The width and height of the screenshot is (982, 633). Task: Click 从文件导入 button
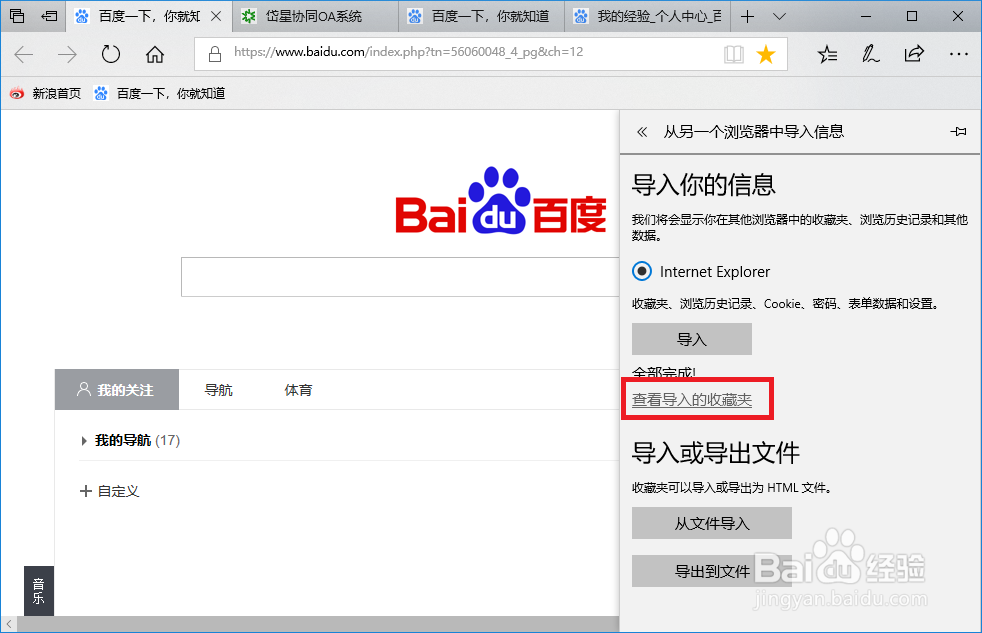[711, 523]
